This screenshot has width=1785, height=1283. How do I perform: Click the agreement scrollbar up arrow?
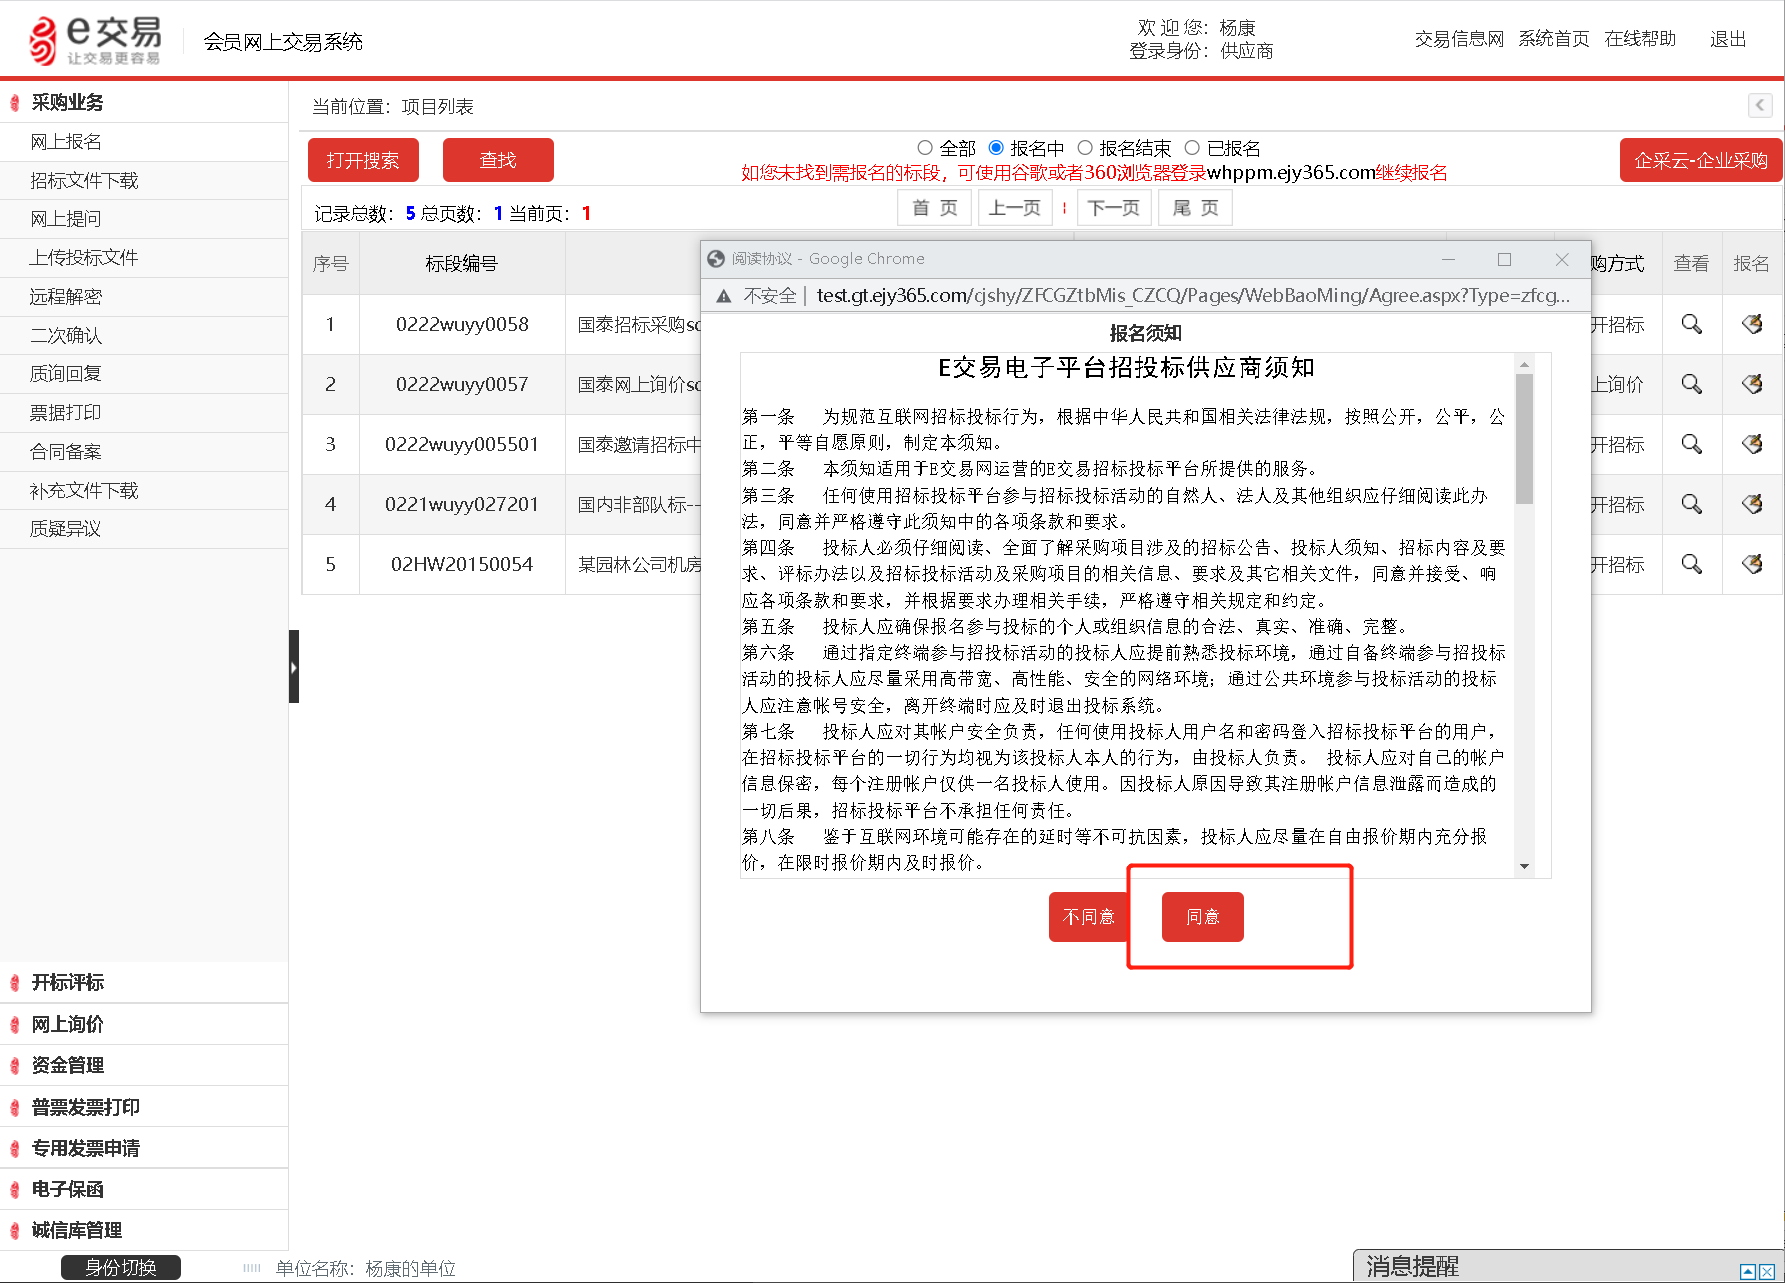tap(1524, 363)
